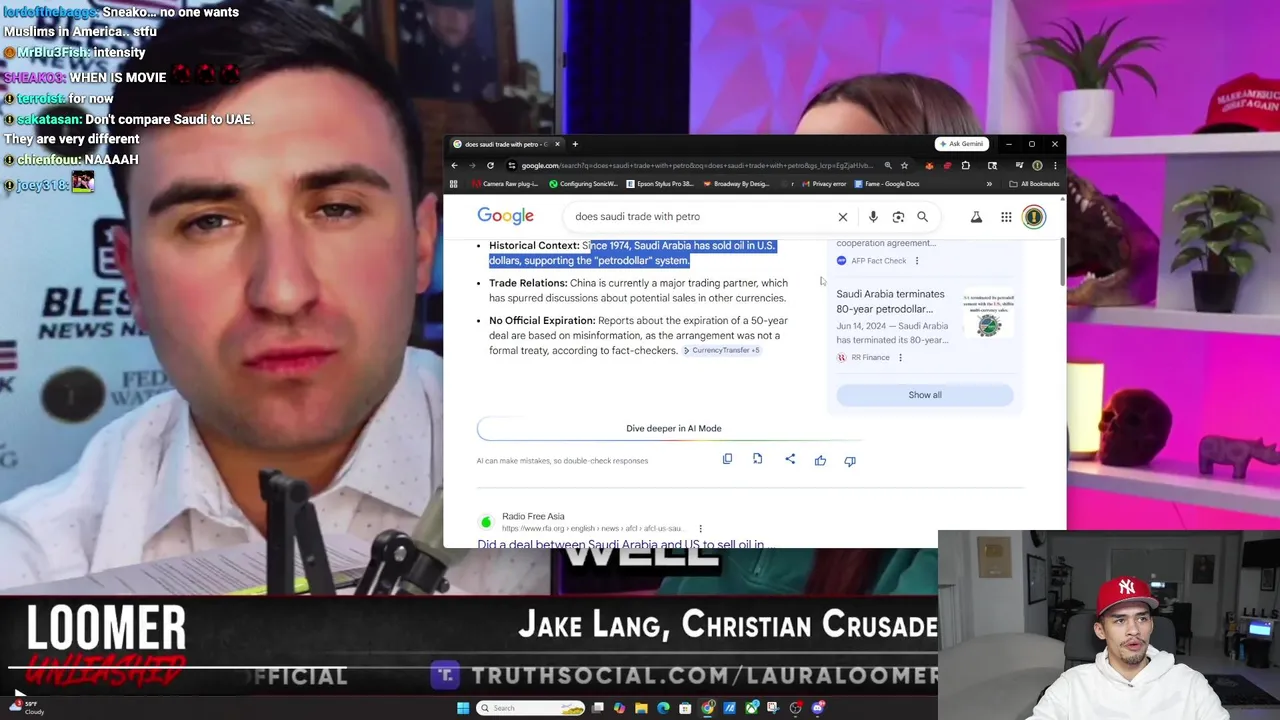Click the 'Historical Context:' bullet heading
1280x720 pixels.
[534, 246]
